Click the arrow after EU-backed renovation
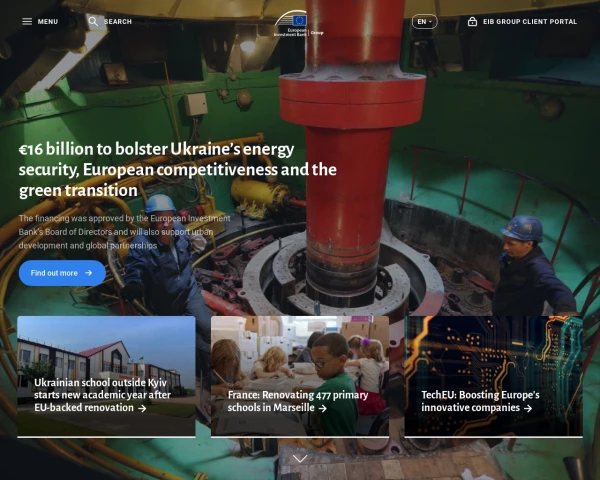The width and height of the screenshot is (600, 480). pyautogui.click(x=142, y=408)
